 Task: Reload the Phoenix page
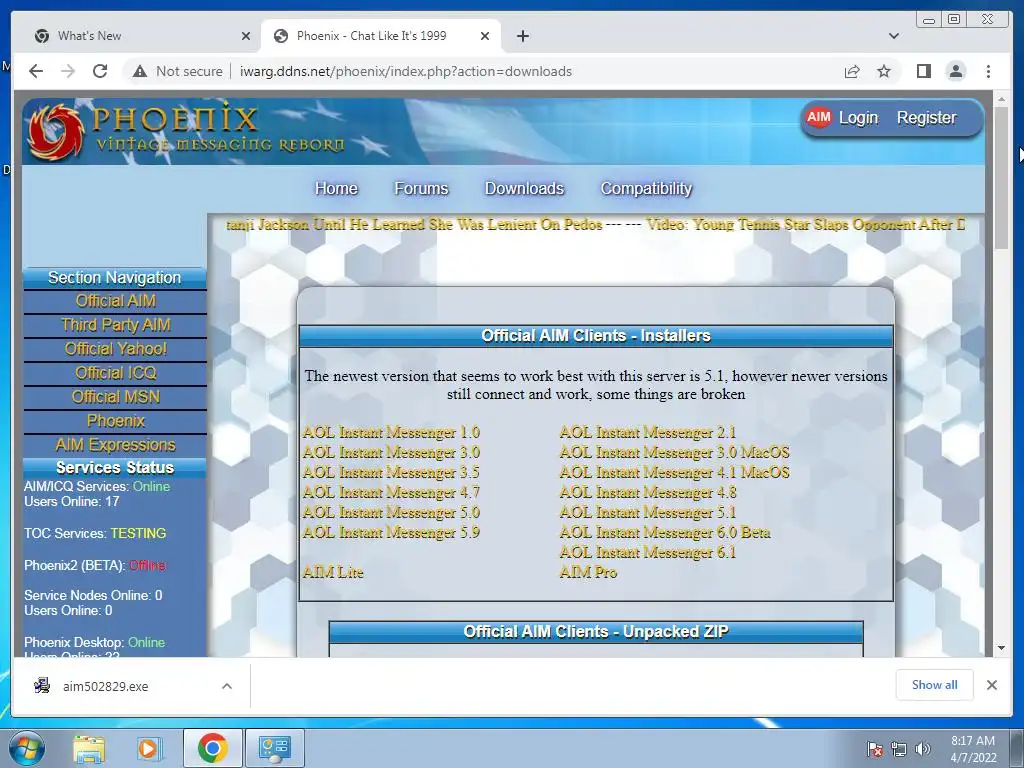coord(100,71)
